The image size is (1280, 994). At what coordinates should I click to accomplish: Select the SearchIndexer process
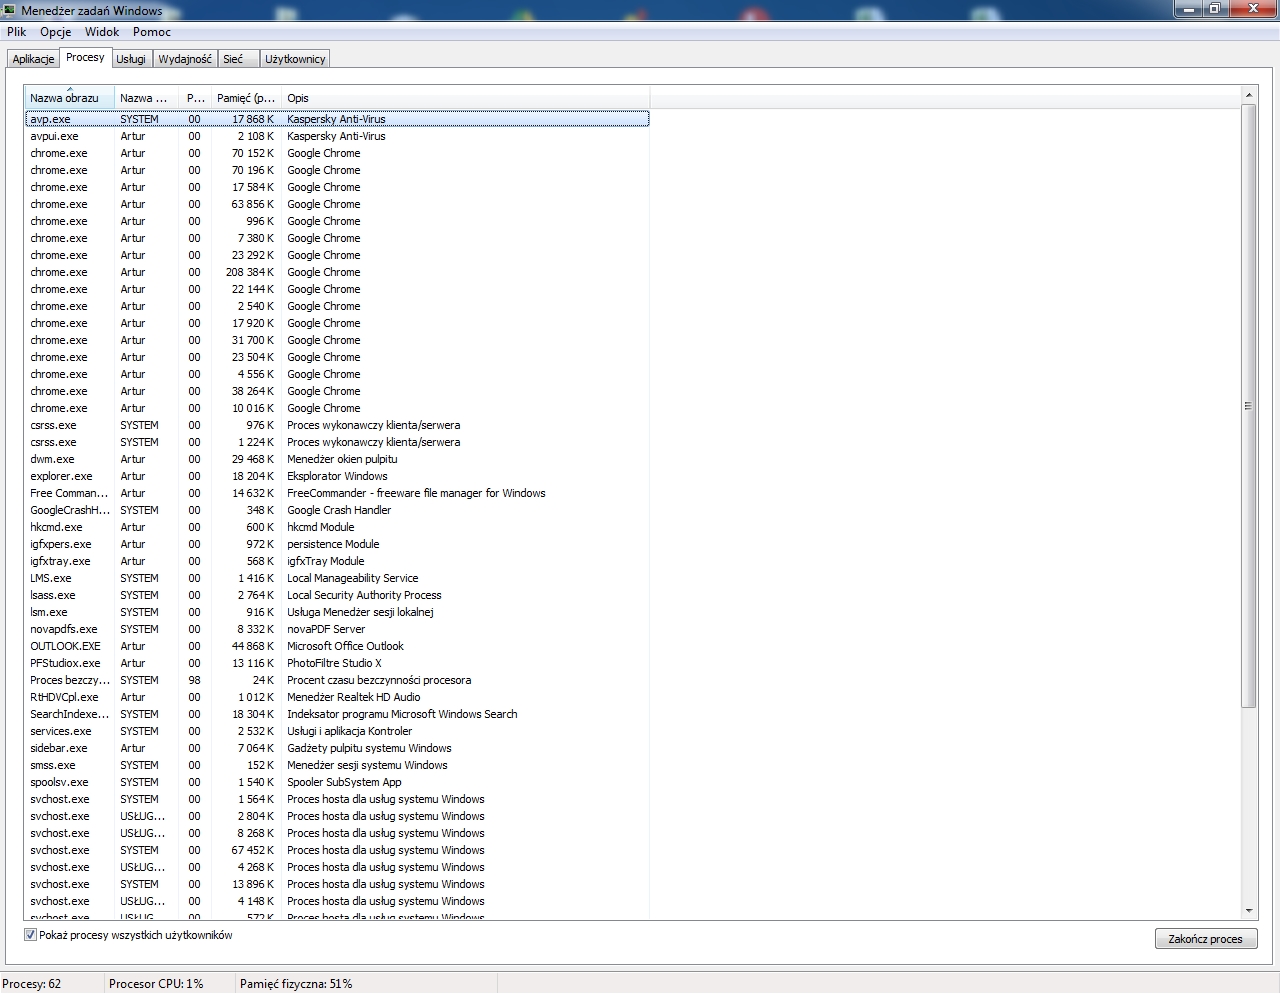(337, 714)
